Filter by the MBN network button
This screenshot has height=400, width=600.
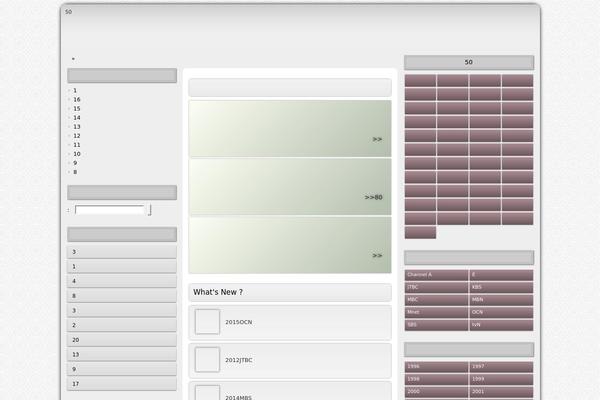coord(501,300)
